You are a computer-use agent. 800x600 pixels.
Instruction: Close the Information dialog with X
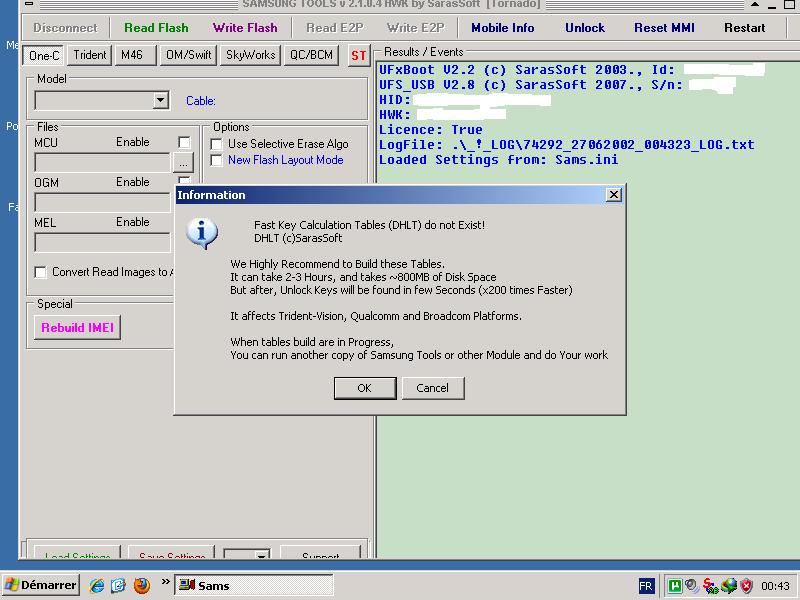[x=614, y=194]
